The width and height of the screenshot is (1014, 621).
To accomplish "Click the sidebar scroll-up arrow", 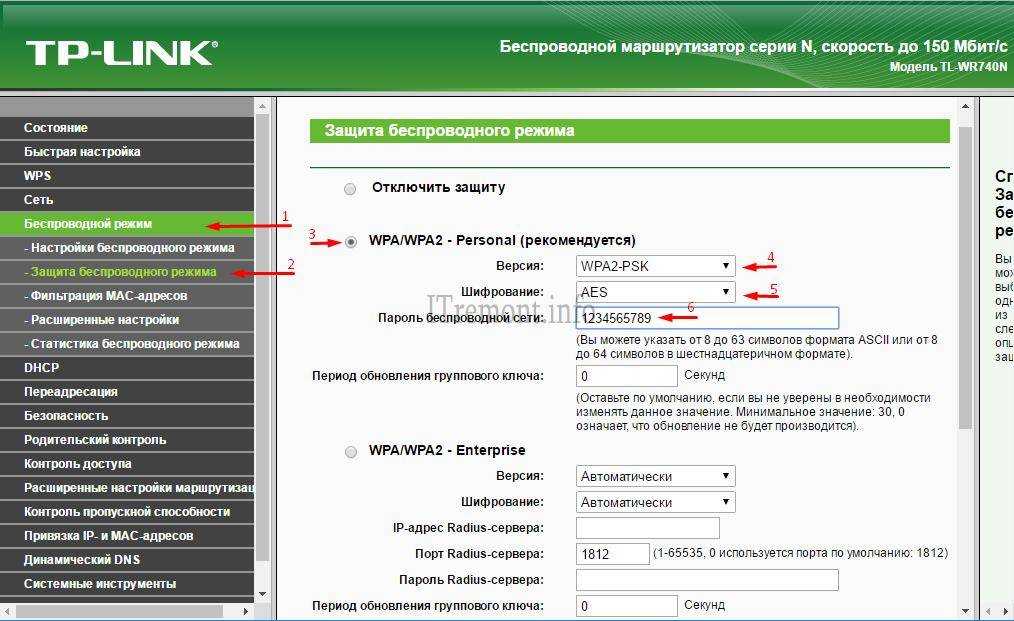I will pyautogui.click(x=263, y=105).
